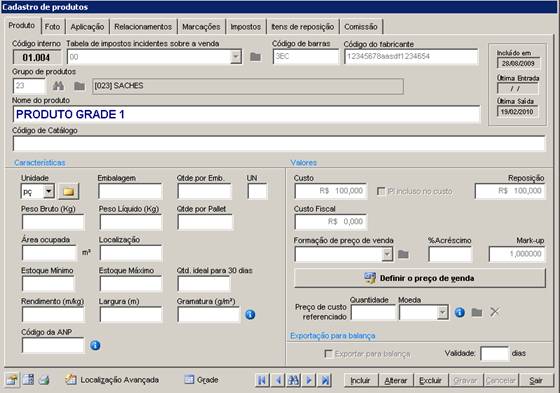
Task: Click info icon beside Gramatura field
Action: click(x=250, y=314)
